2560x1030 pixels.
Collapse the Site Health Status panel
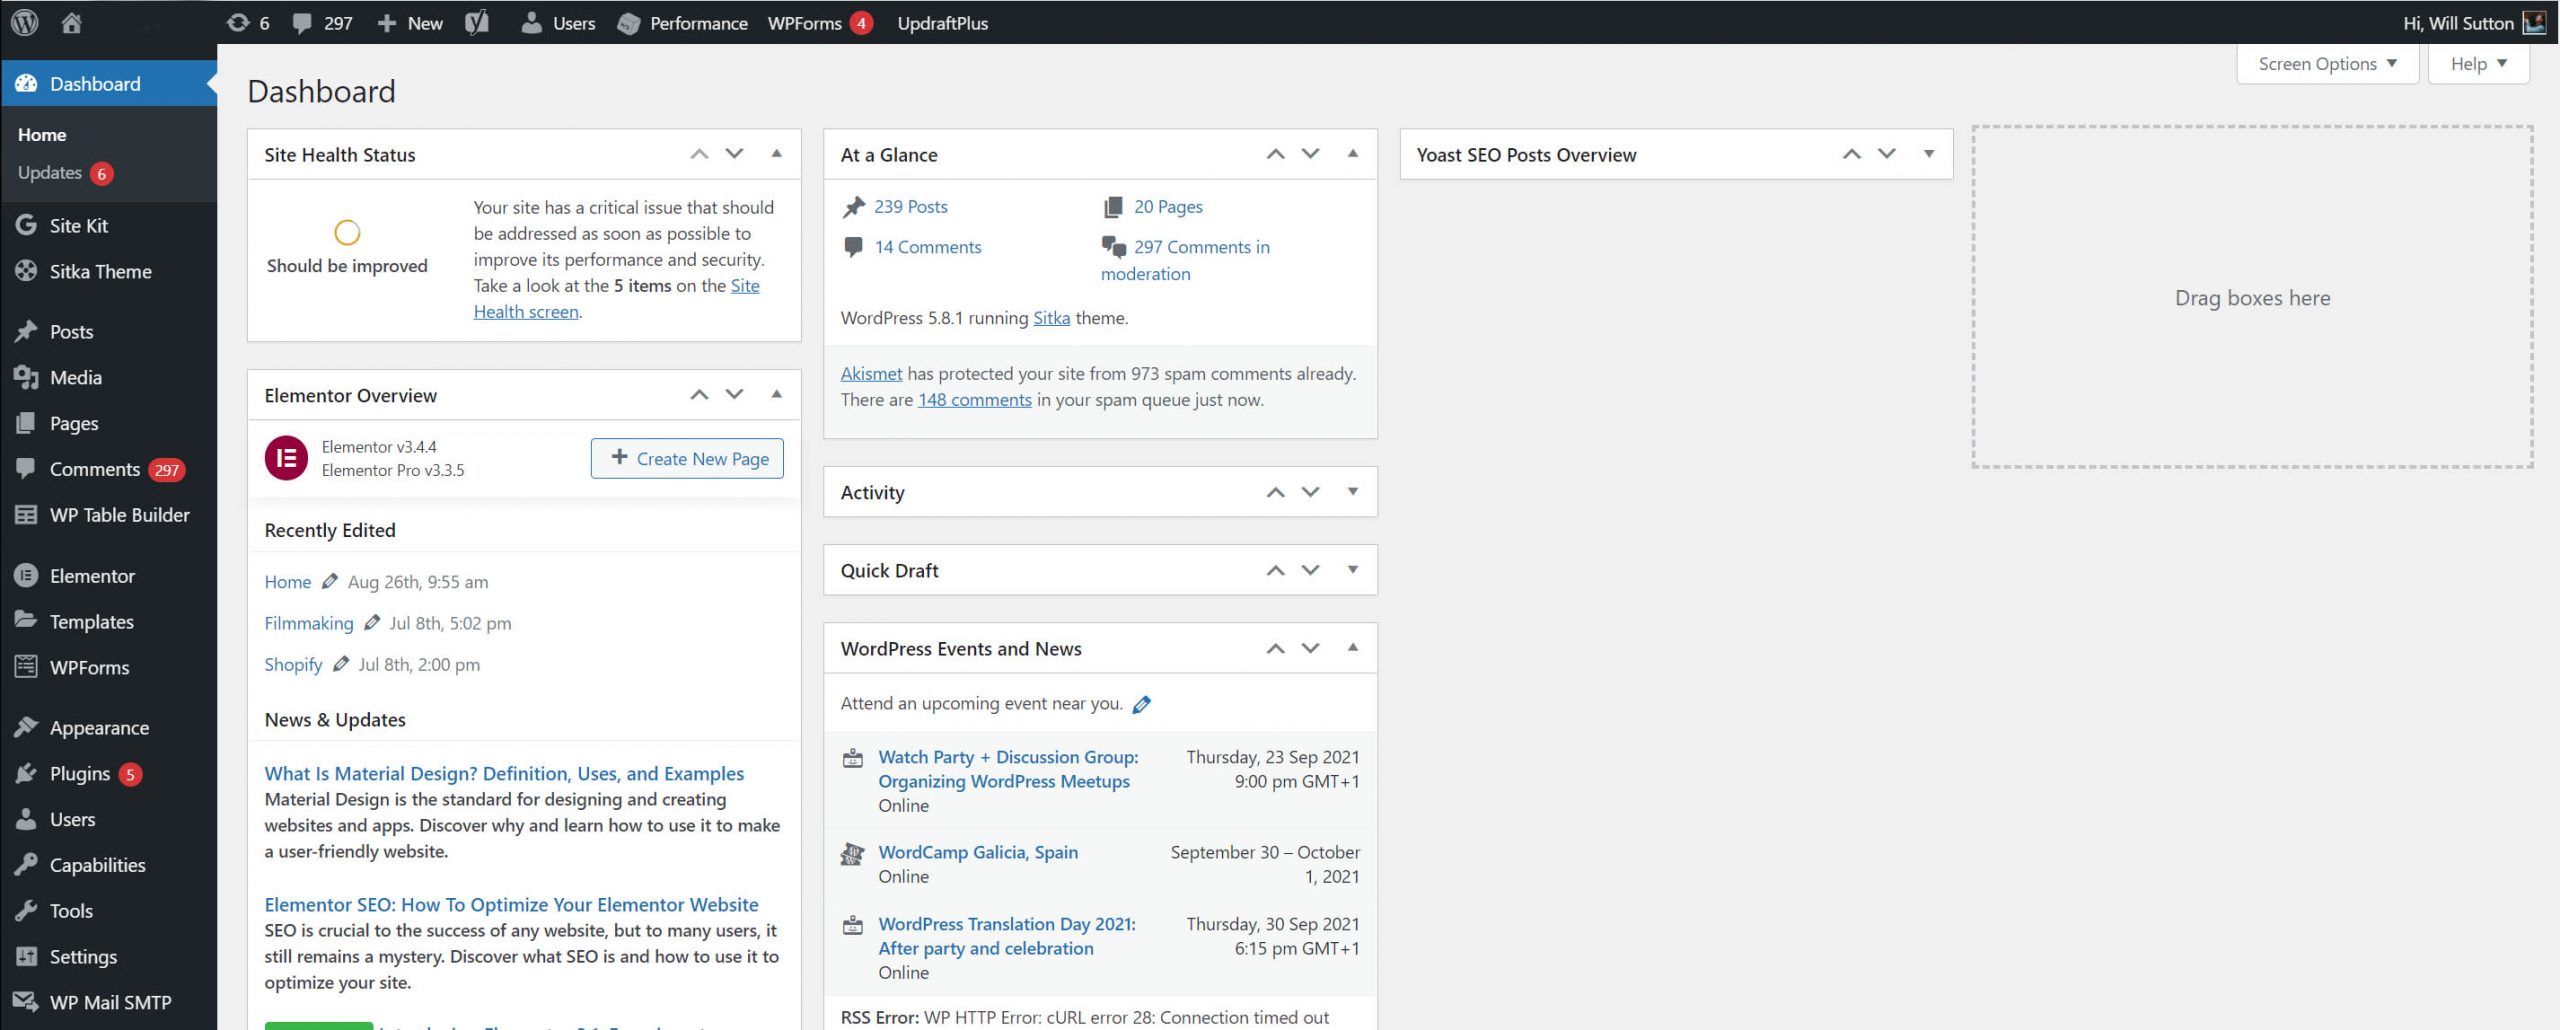[x=776, y=154]
